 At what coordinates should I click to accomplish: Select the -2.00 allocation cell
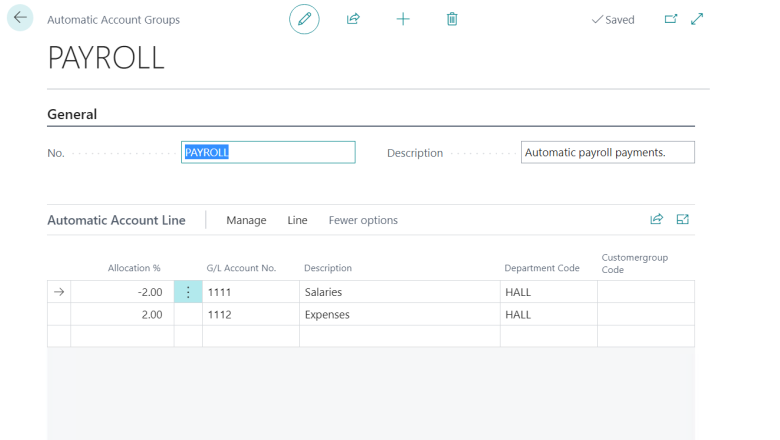pos(122,292)
